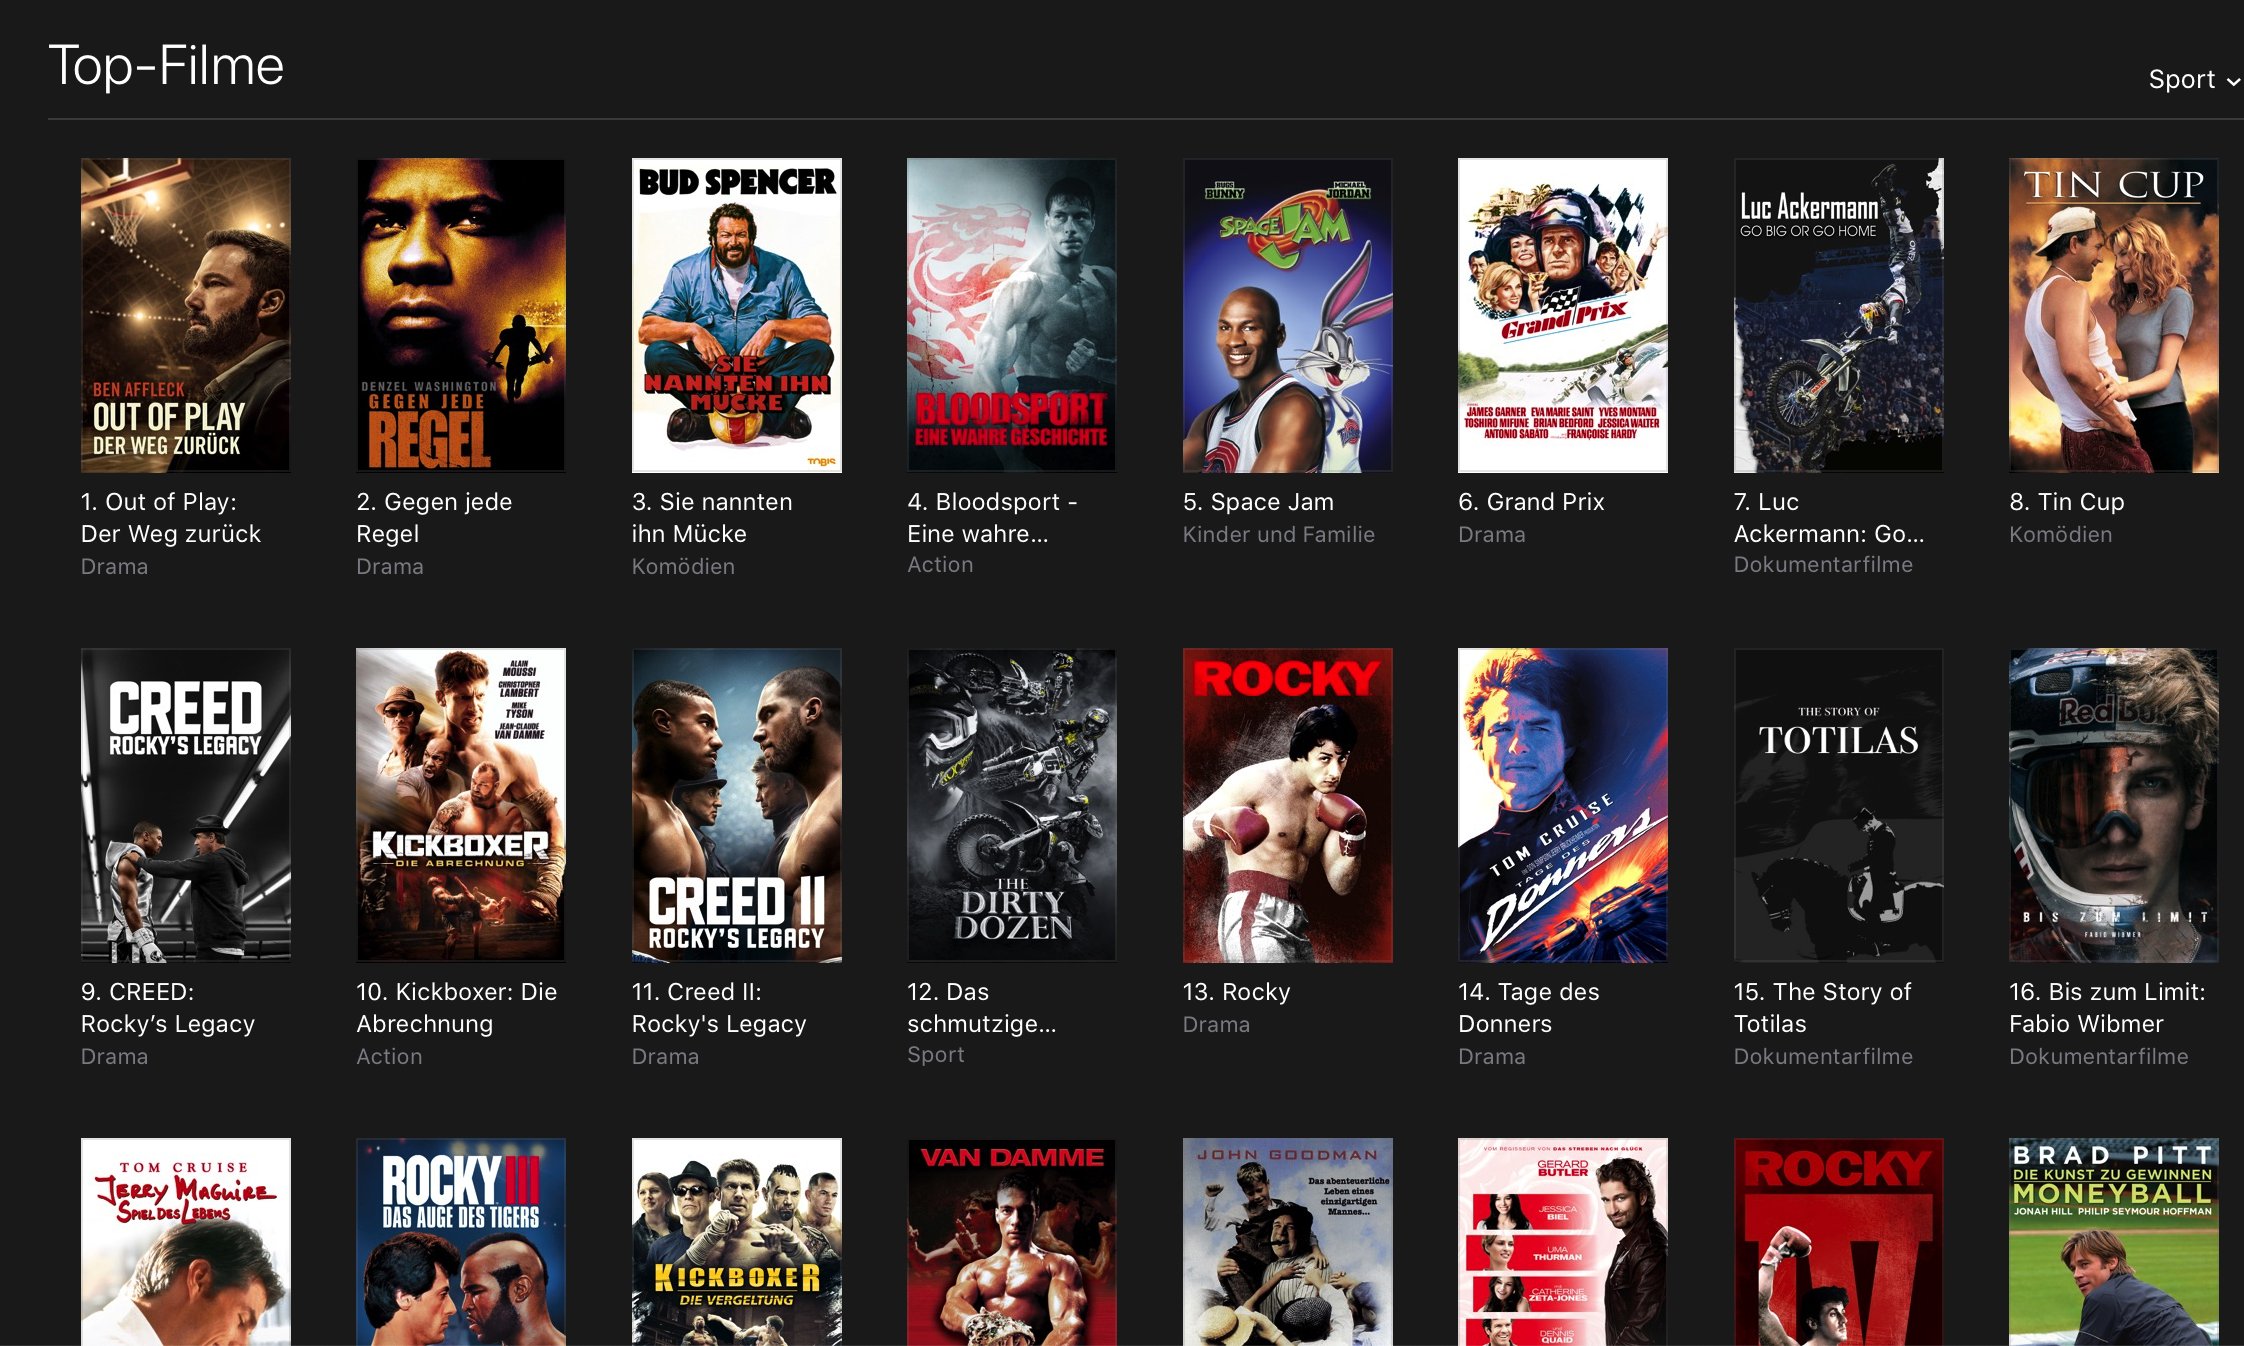Click title '5. Space Jam'

(1258, 502)
